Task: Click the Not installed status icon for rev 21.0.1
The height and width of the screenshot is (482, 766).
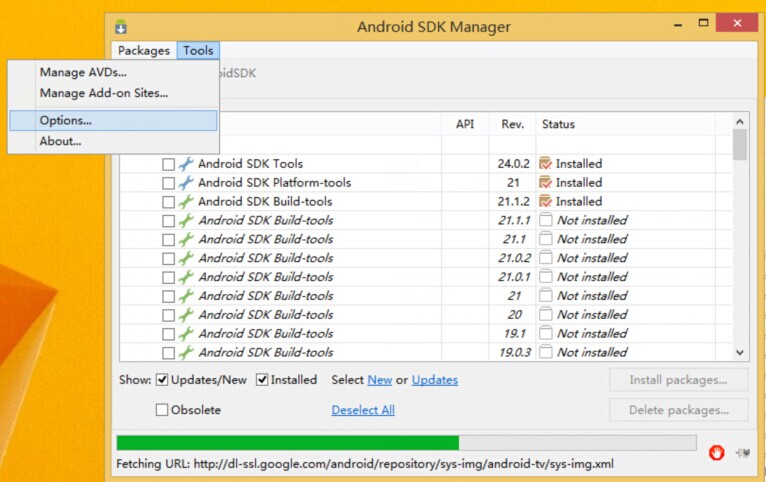Action: click(546, 277)
